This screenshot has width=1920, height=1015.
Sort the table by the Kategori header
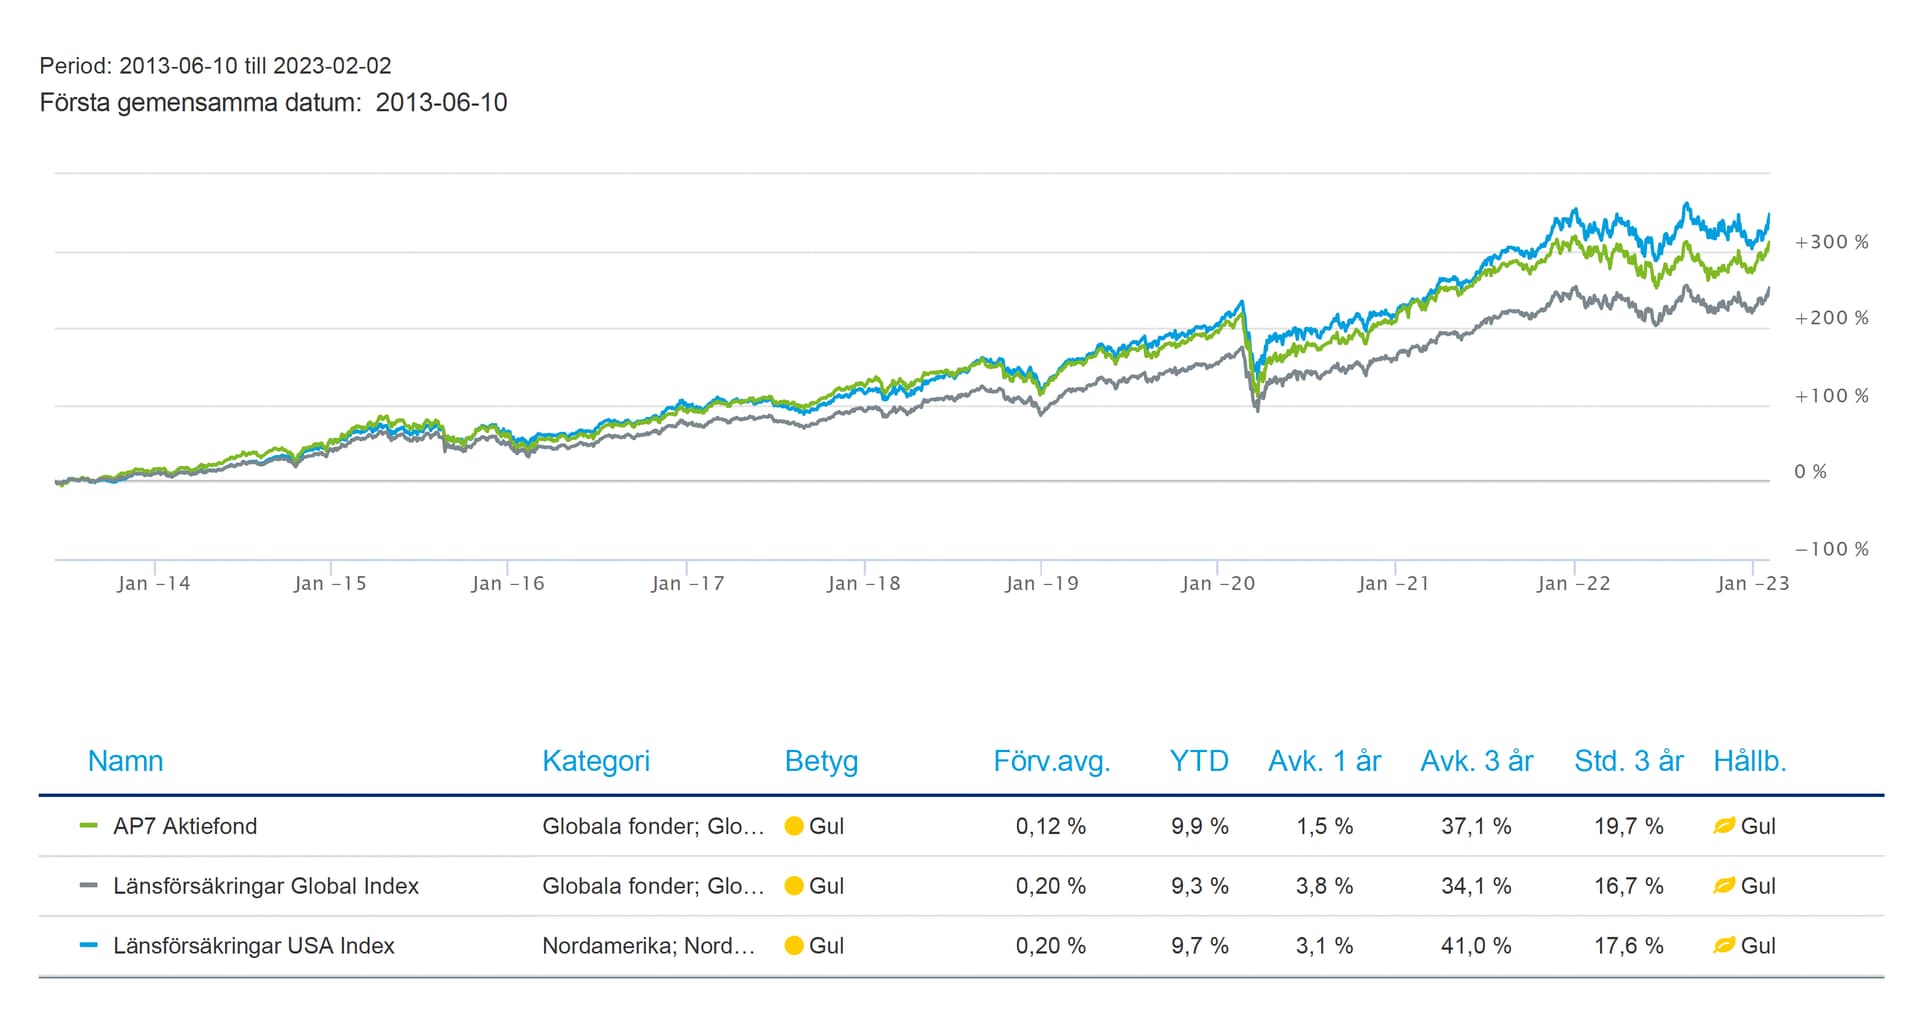596,761
